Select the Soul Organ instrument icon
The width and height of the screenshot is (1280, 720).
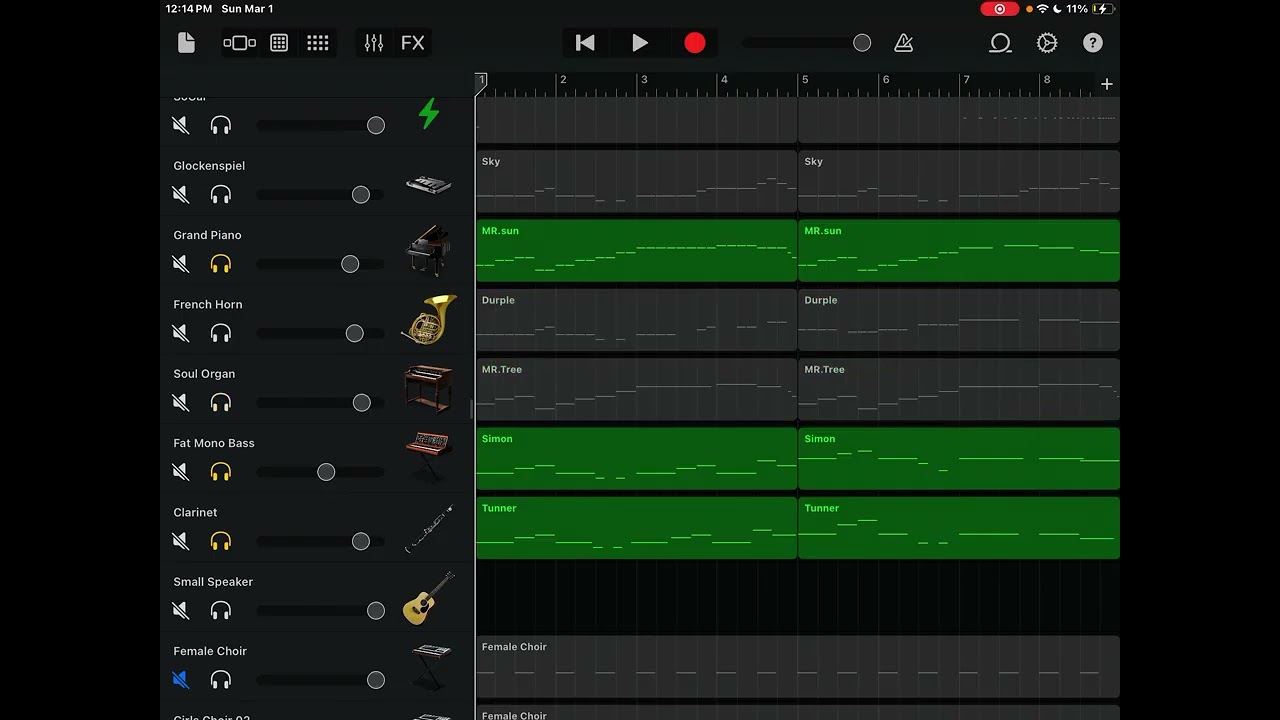(x=429, y=389)
